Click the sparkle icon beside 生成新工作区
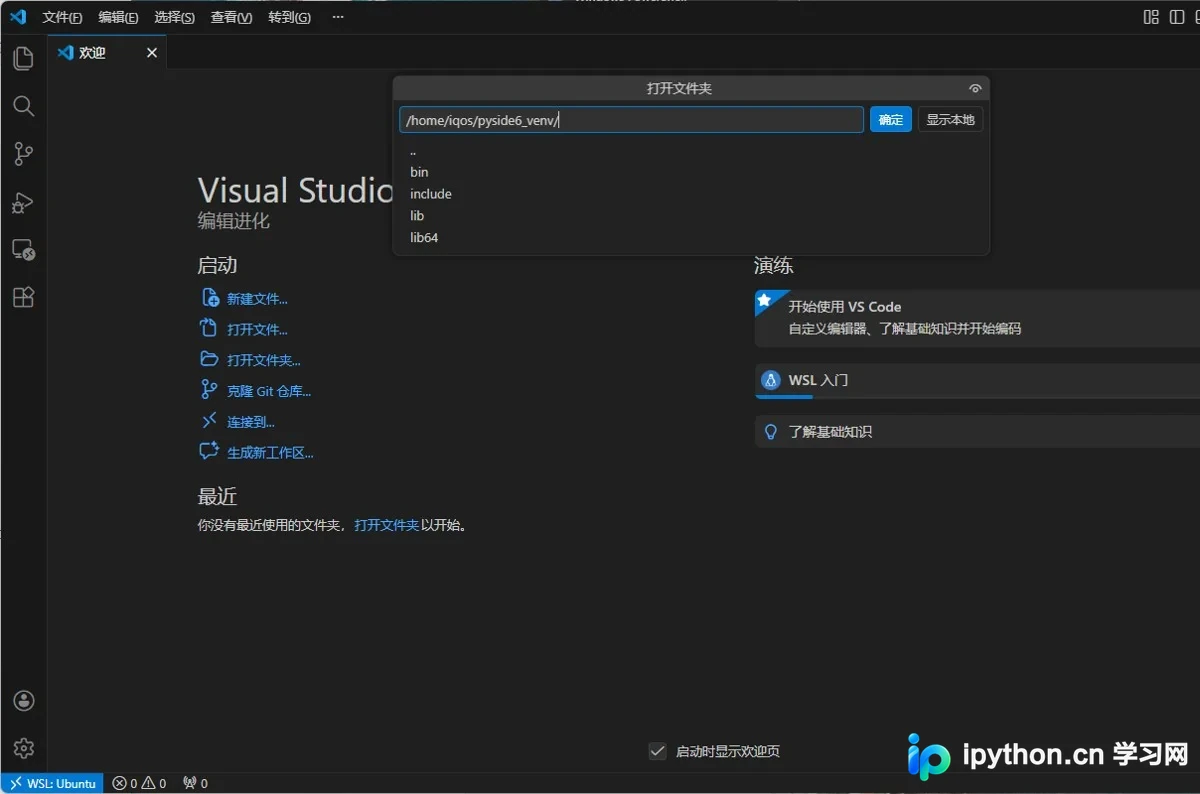 (x=209, y=451)
